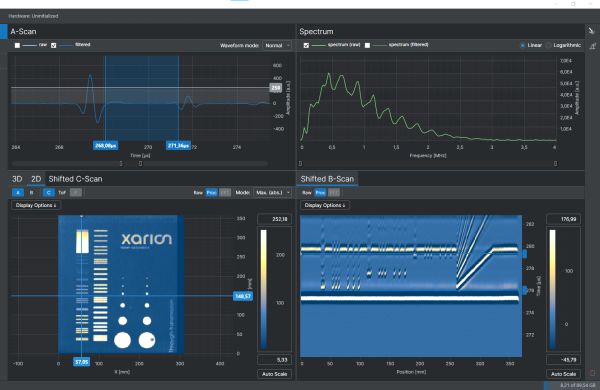Switch to the 3D tab

click(x=17, y=179)
